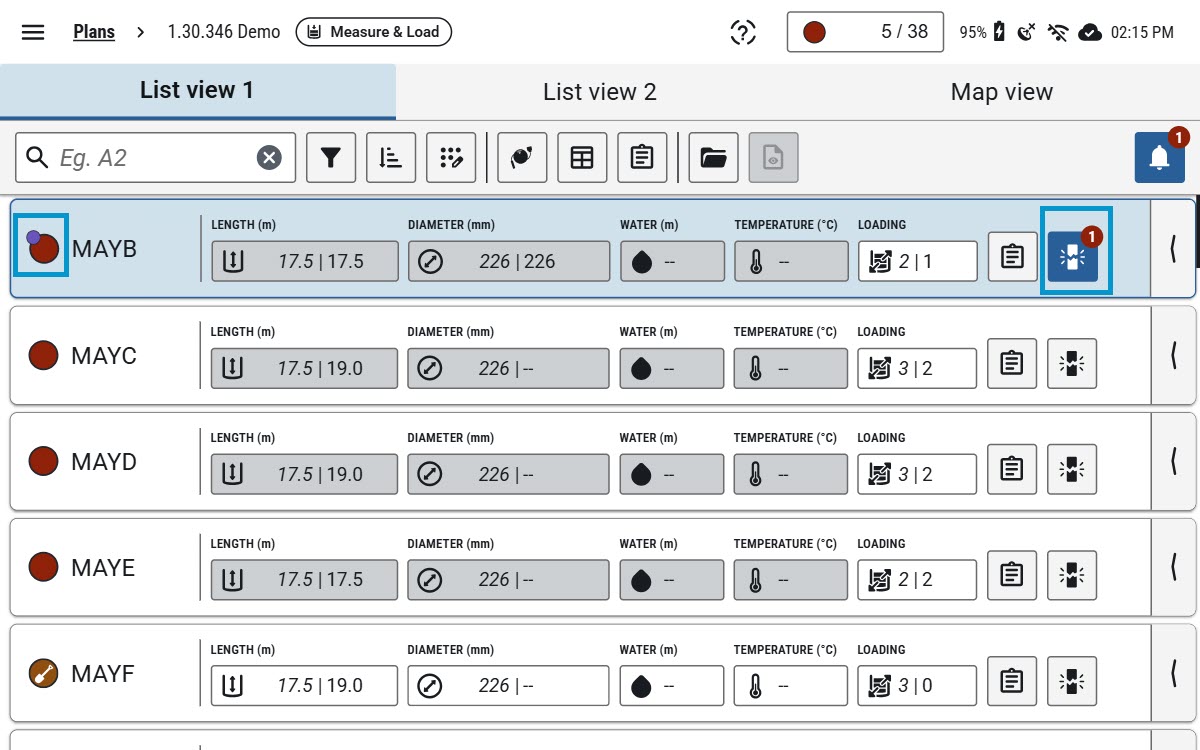Viewport: 1200px width, 750px height.
Task: Open the multi-select edit dots tool
Action: click(x=451, y=158)
